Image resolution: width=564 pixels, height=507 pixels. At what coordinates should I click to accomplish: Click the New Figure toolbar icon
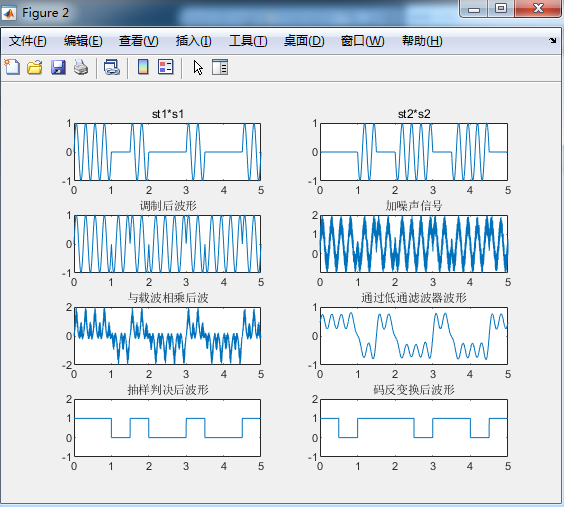pos(12,67)
